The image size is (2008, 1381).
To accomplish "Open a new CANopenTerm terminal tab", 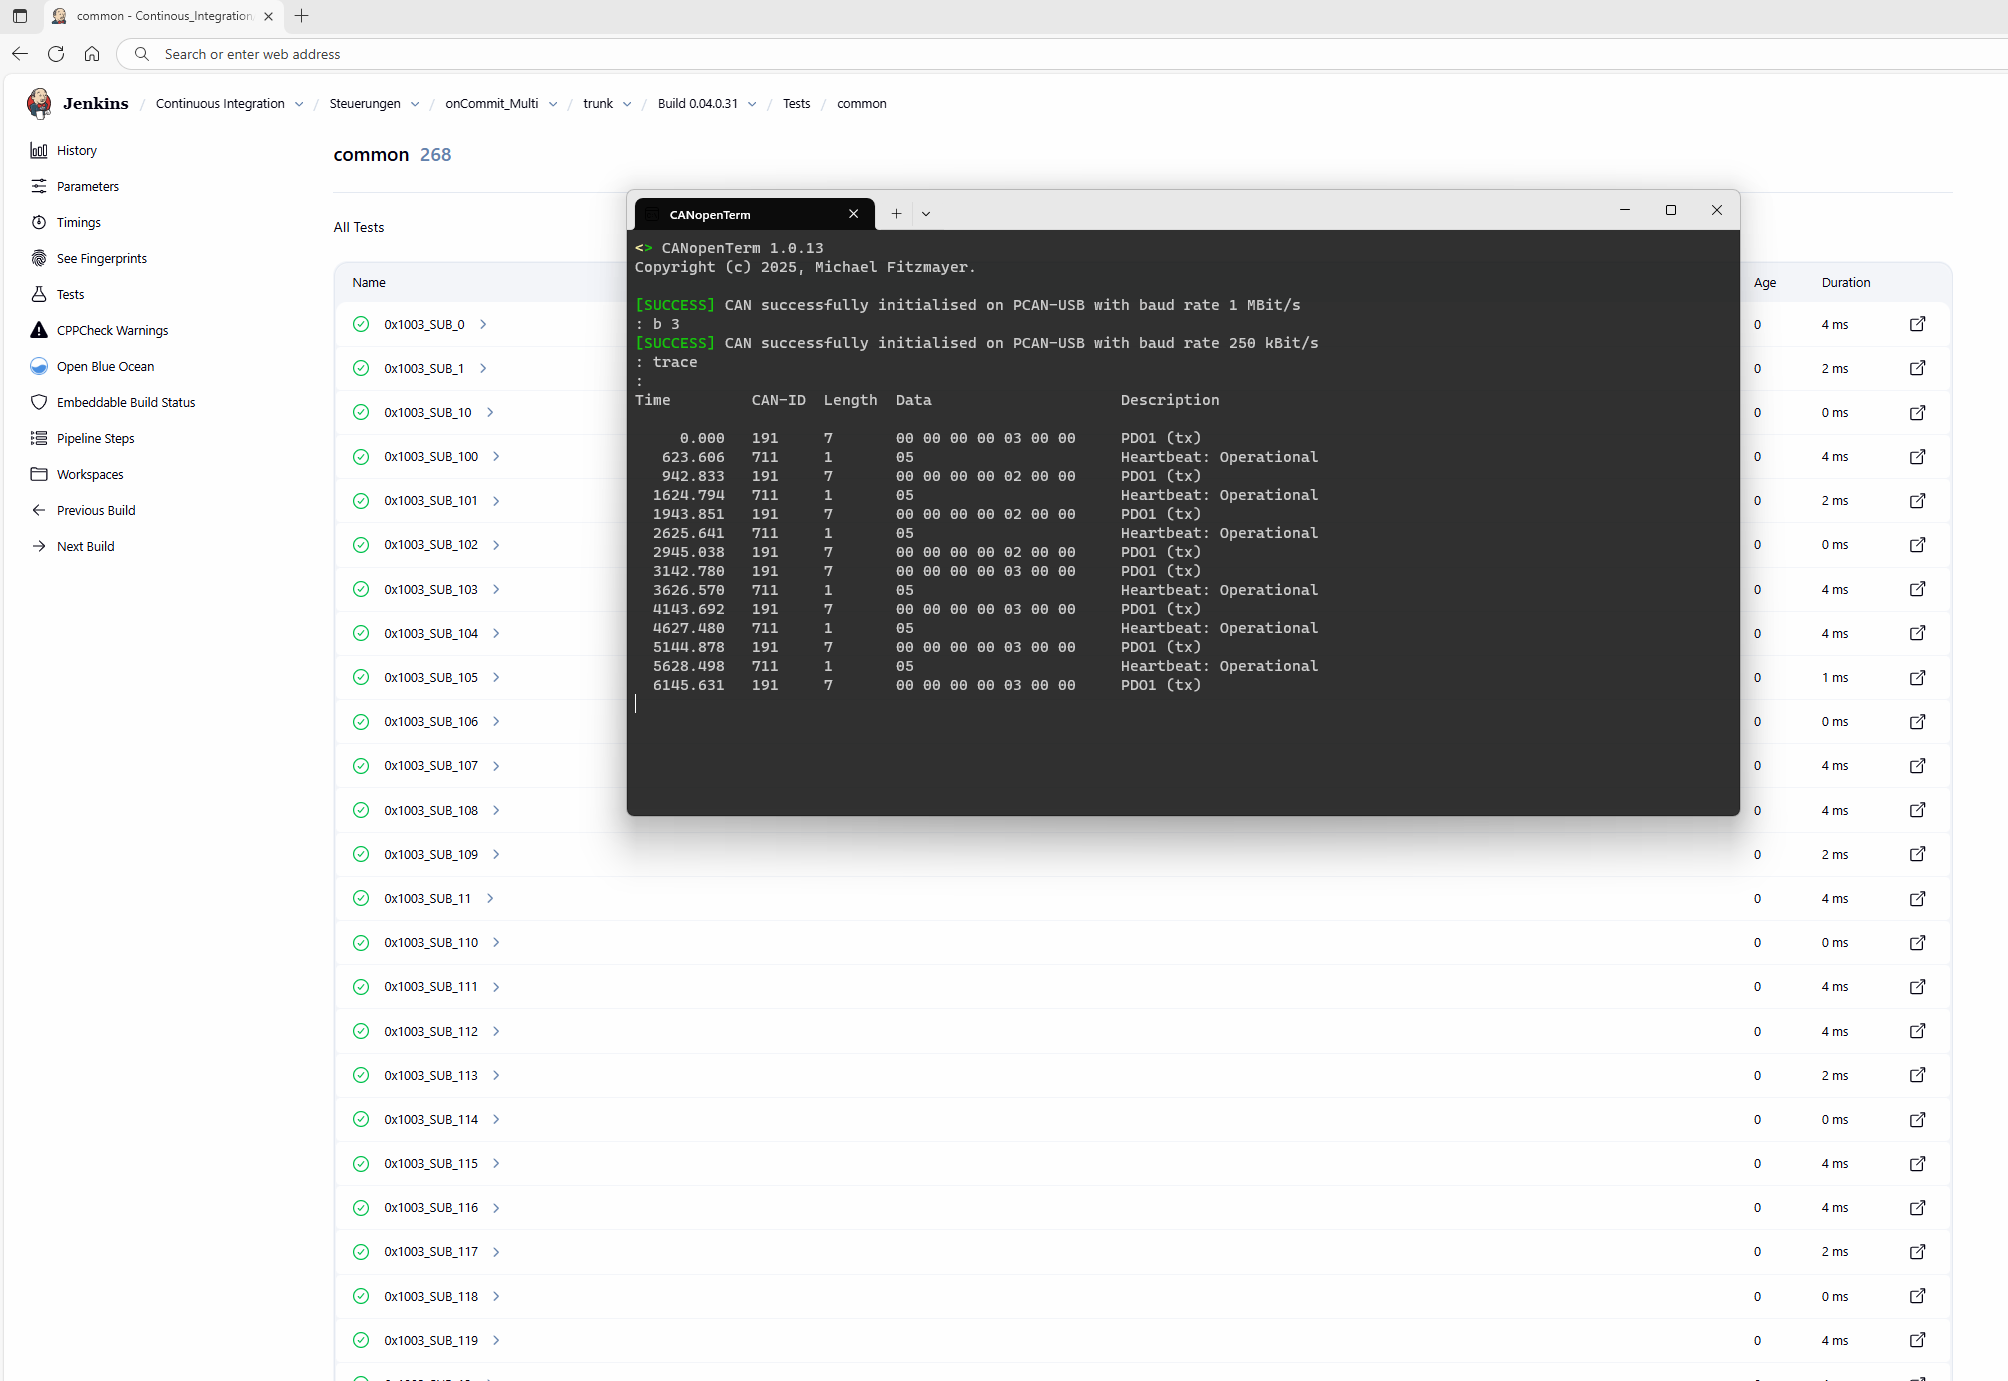I will pyautogui.click(x=896, y=213).
